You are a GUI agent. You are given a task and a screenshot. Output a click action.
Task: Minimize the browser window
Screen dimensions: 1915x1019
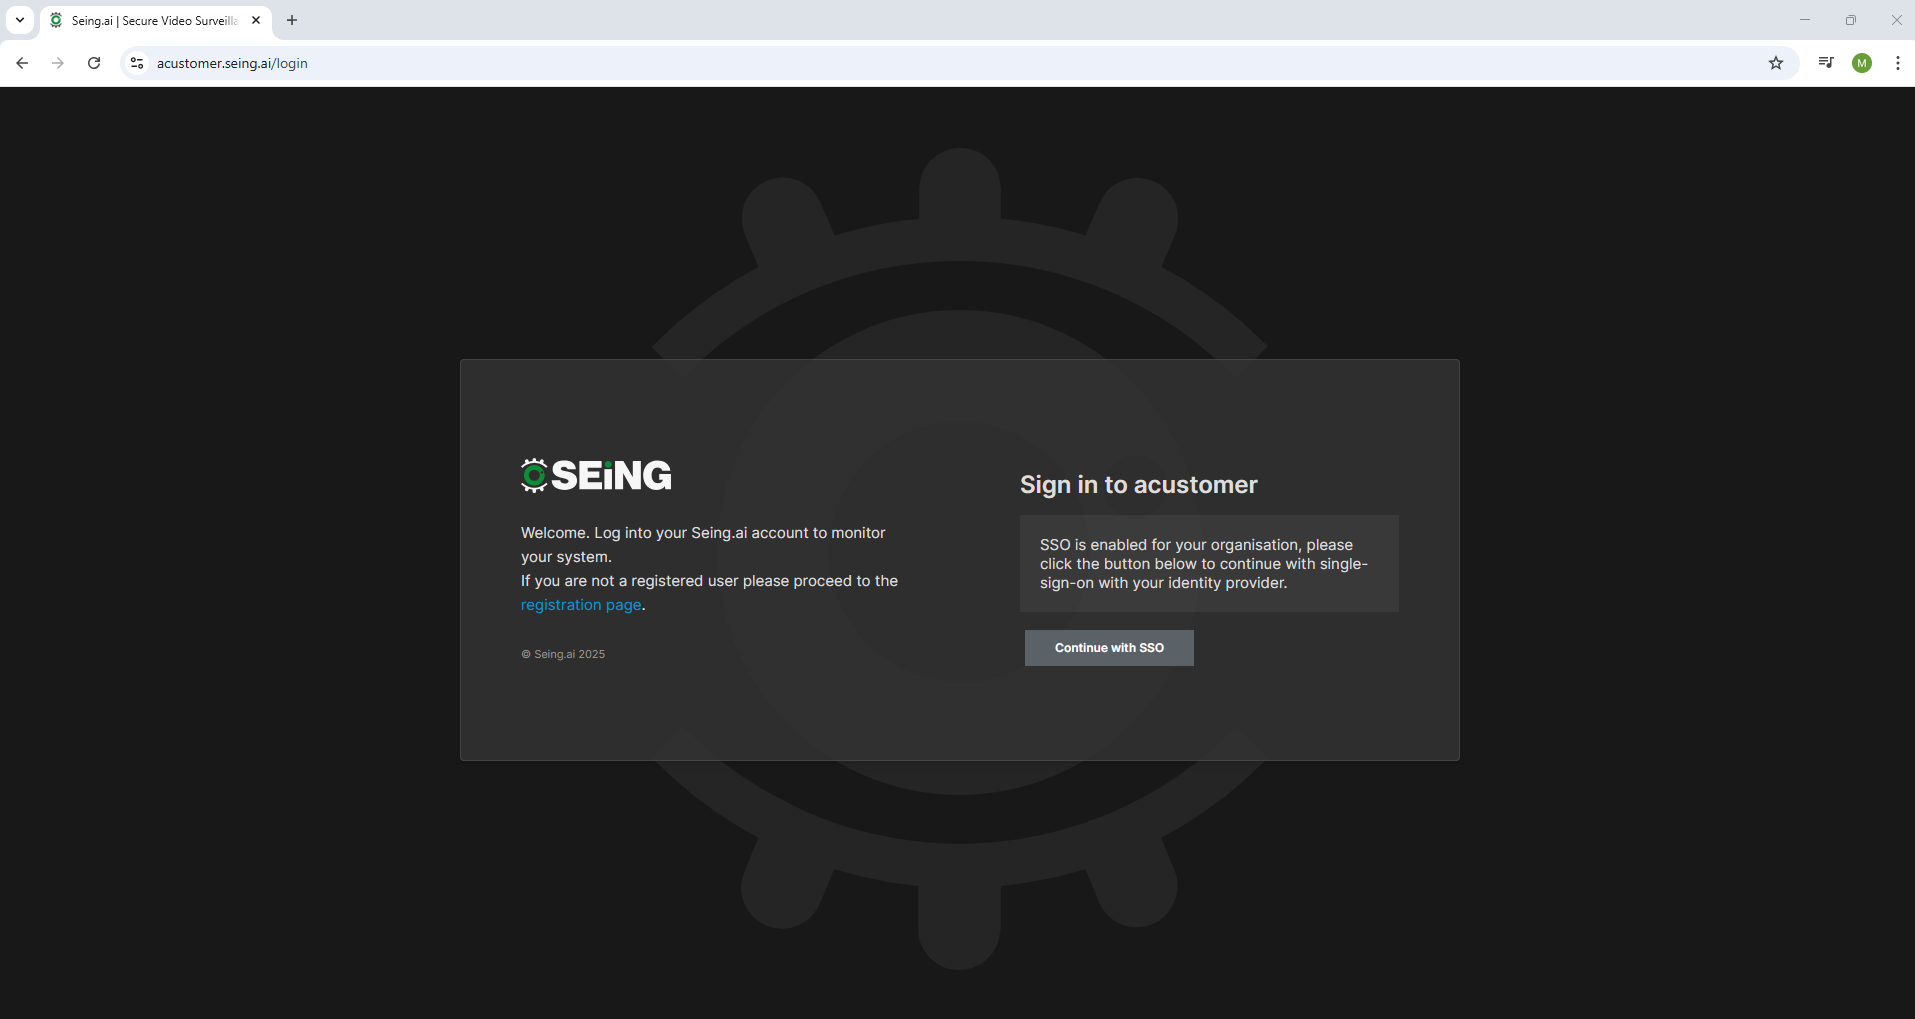(x=1806, y=20)
